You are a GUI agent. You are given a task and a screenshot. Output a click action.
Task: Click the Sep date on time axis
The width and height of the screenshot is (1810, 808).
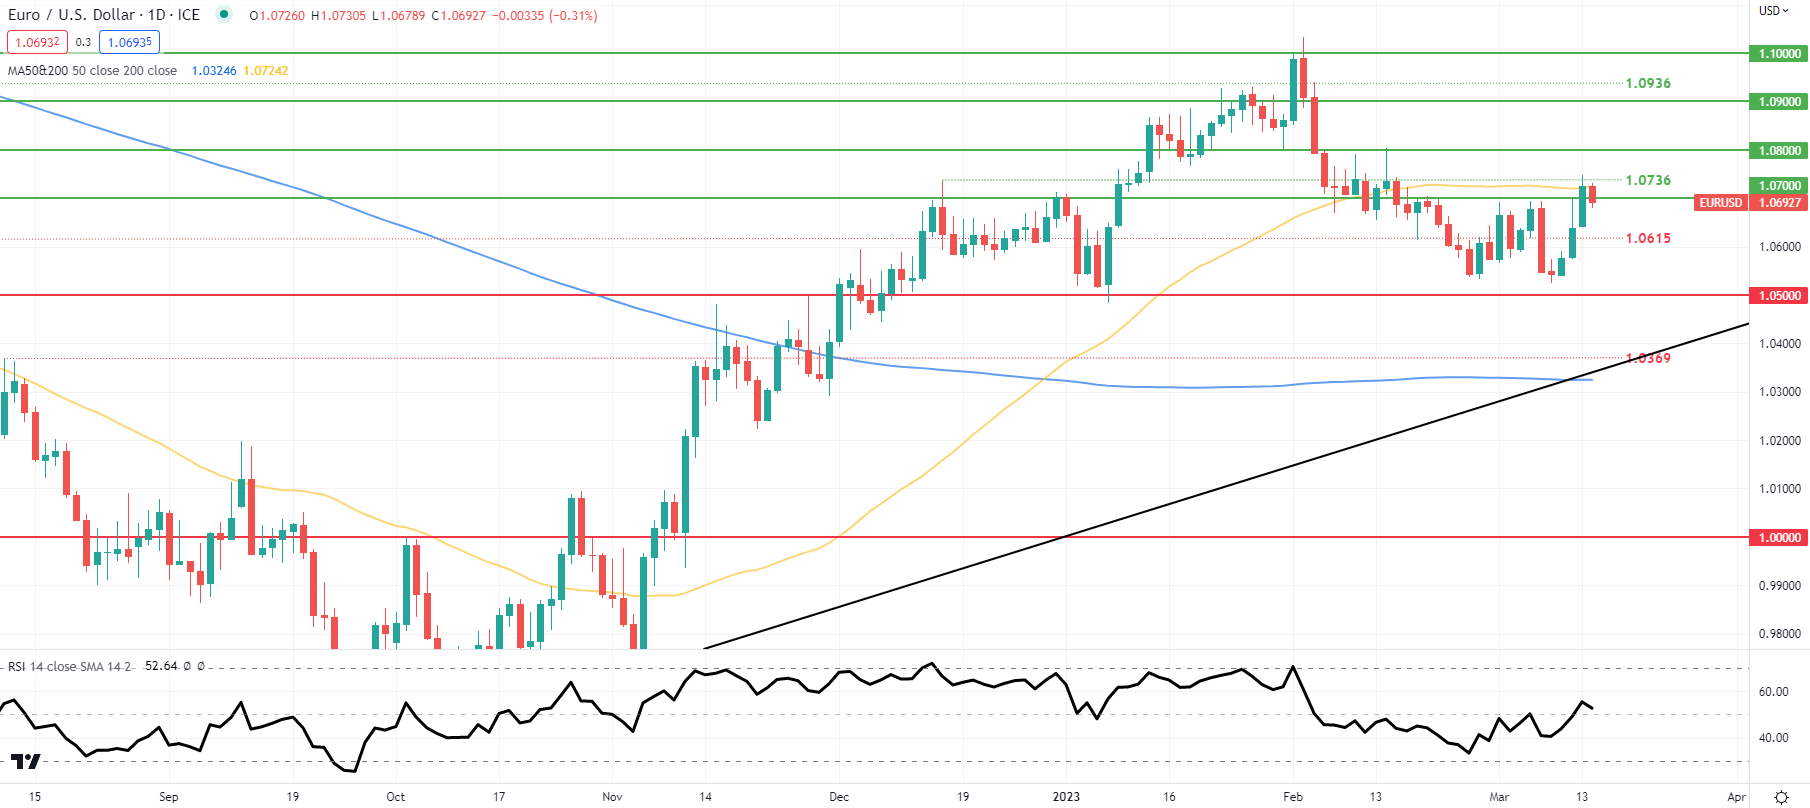coord(169,797)
